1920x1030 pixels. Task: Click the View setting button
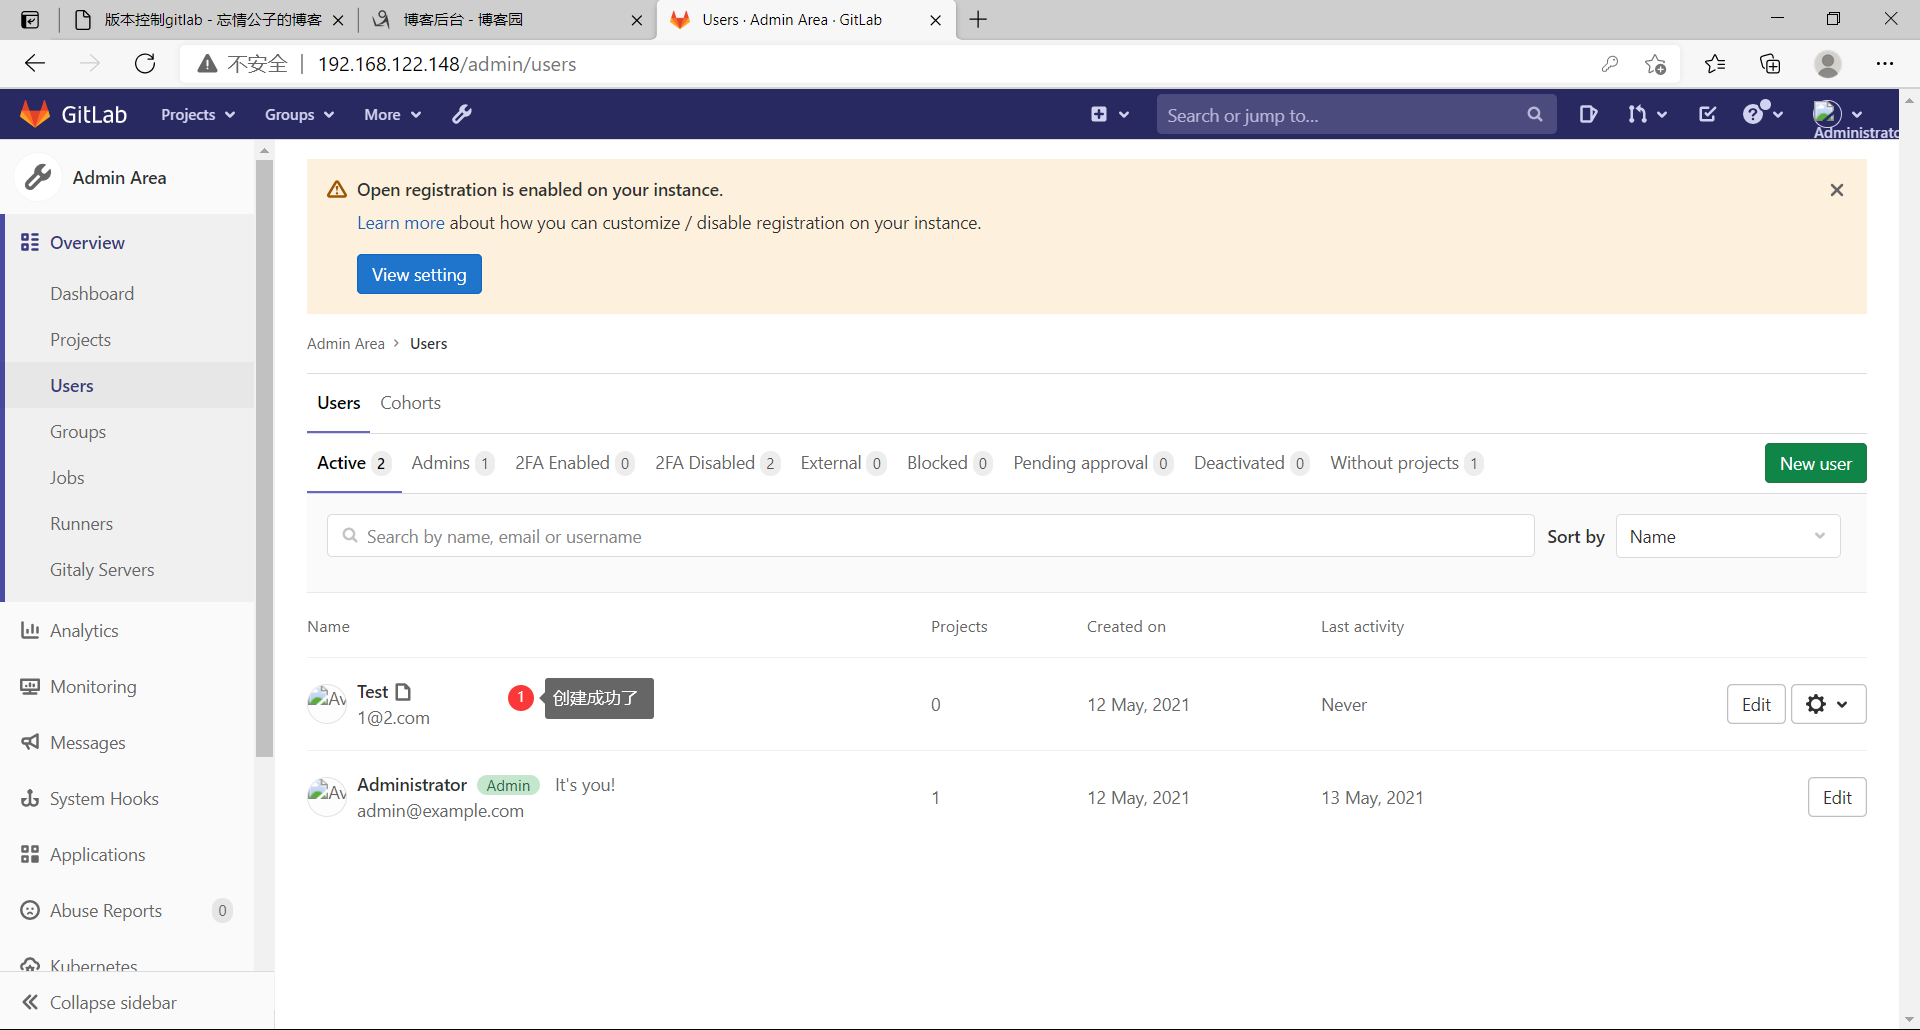pyautogui.click(x=419, y=274)
